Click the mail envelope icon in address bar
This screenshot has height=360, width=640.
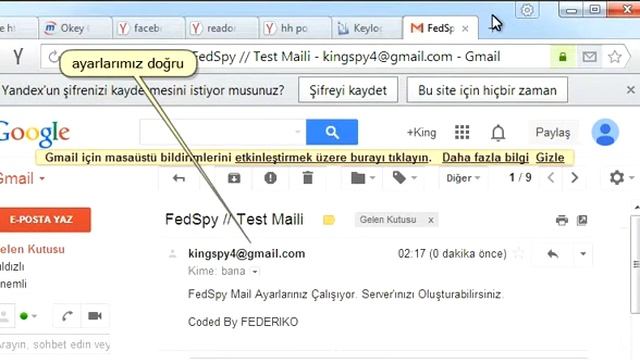[589, 57]
